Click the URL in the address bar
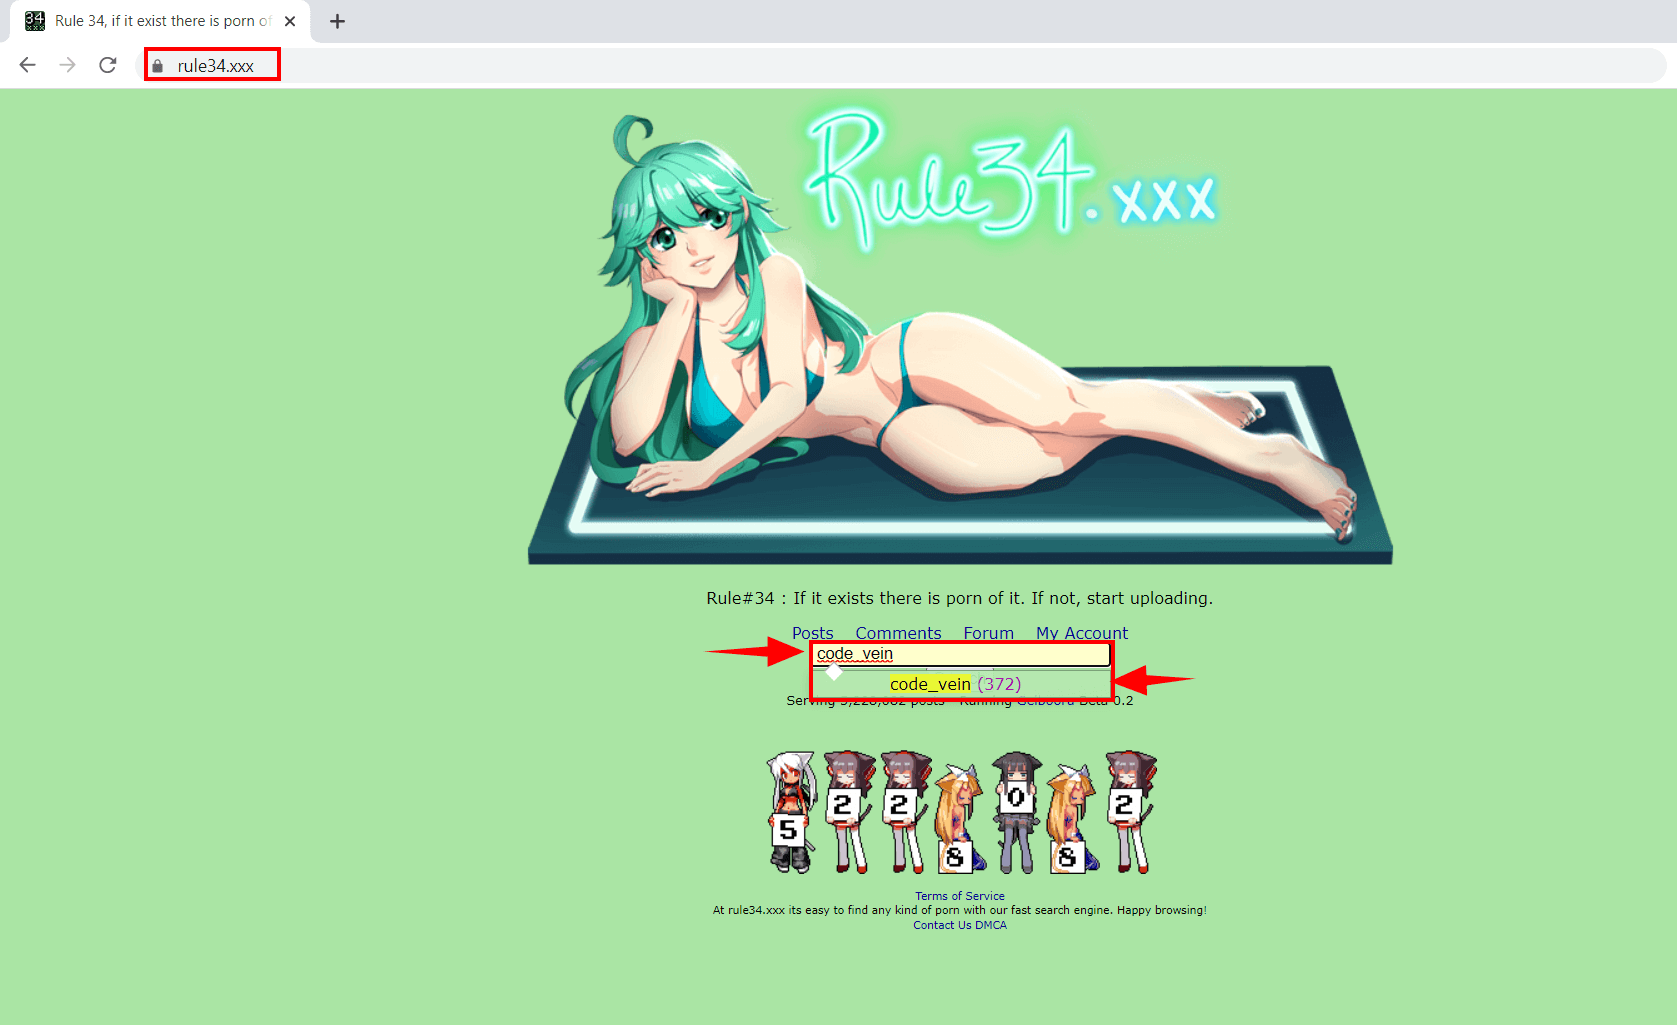 (x=215, y=66)
